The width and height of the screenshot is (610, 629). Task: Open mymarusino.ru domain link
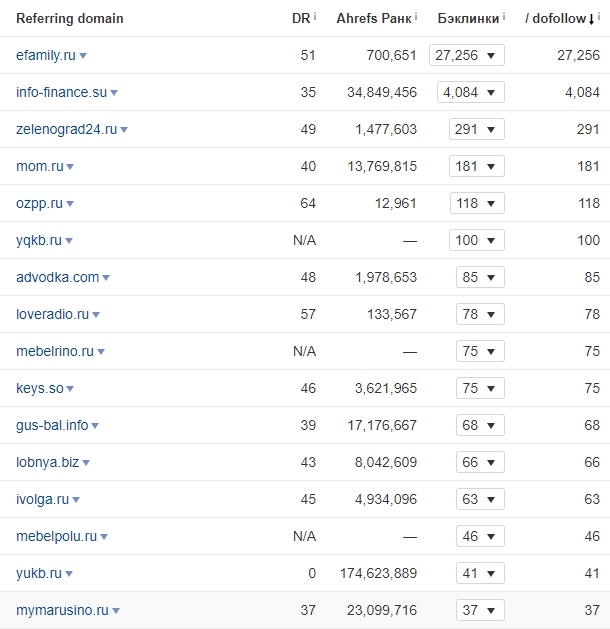click(62, 610)
